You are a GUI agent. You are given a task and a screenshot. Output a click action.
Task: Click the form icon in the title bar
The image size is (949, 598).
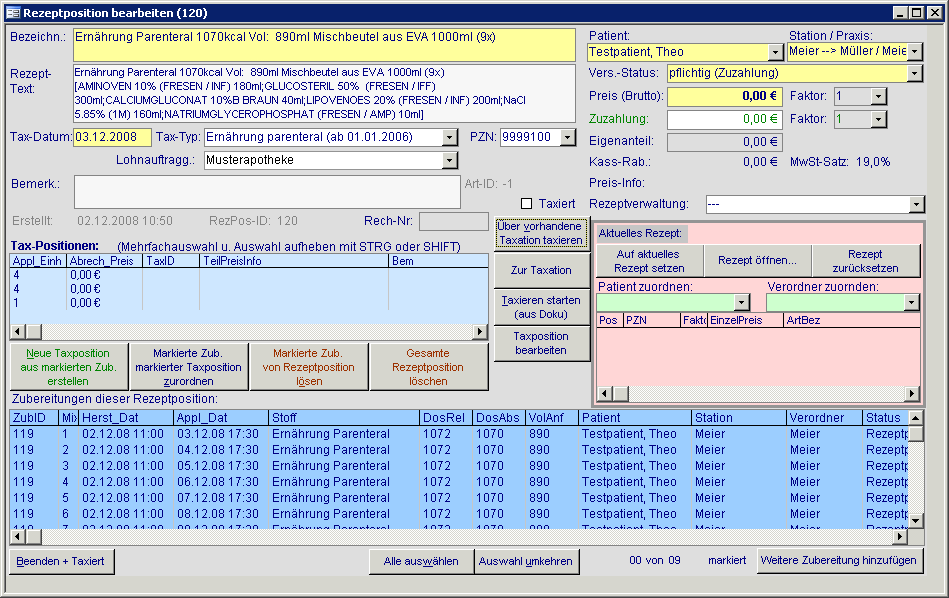tap(12, 13)
